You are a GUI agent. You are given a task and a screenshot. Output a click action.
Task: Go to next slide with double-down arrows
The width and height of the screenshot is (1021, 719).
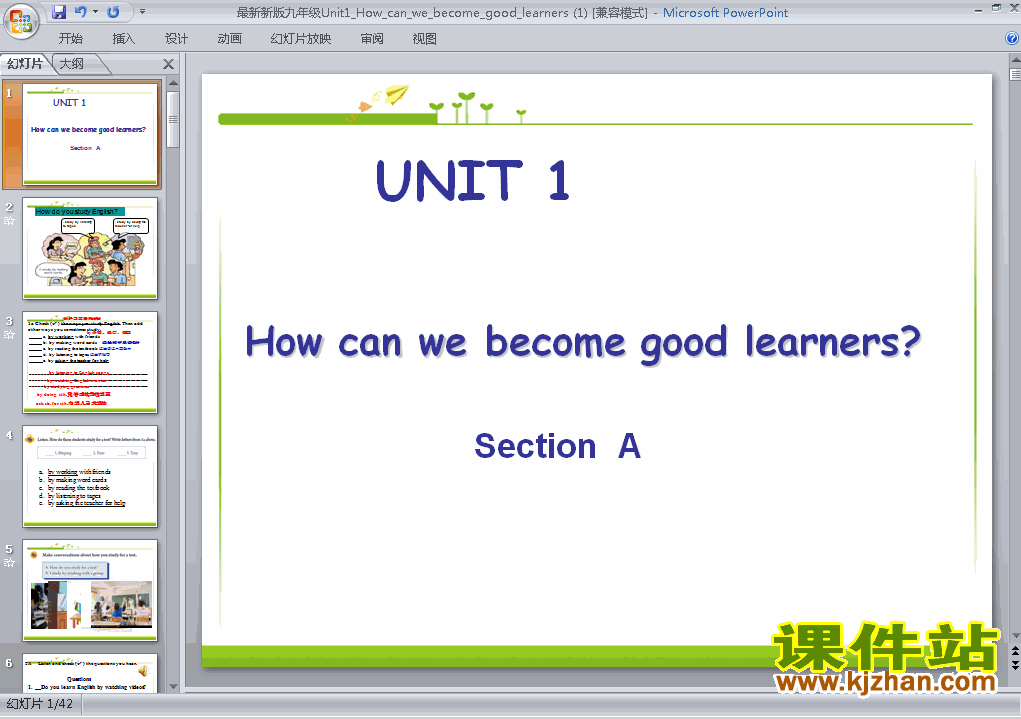point(1015,664)
